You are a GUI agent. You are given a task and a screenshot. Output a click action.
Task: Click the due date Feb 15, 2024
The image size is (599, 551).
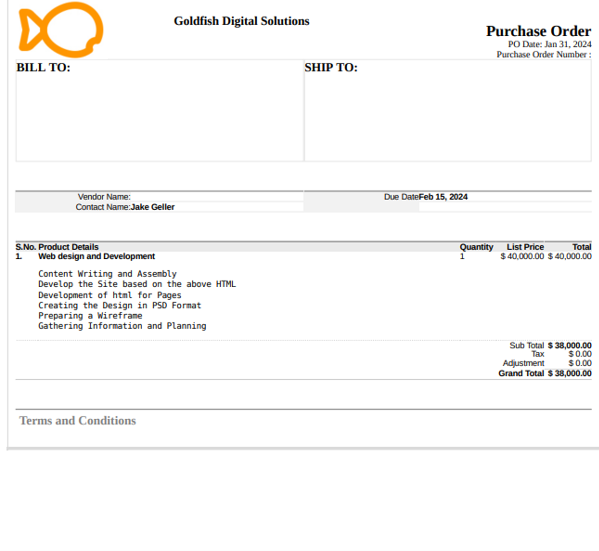click(x=443, y=197)
